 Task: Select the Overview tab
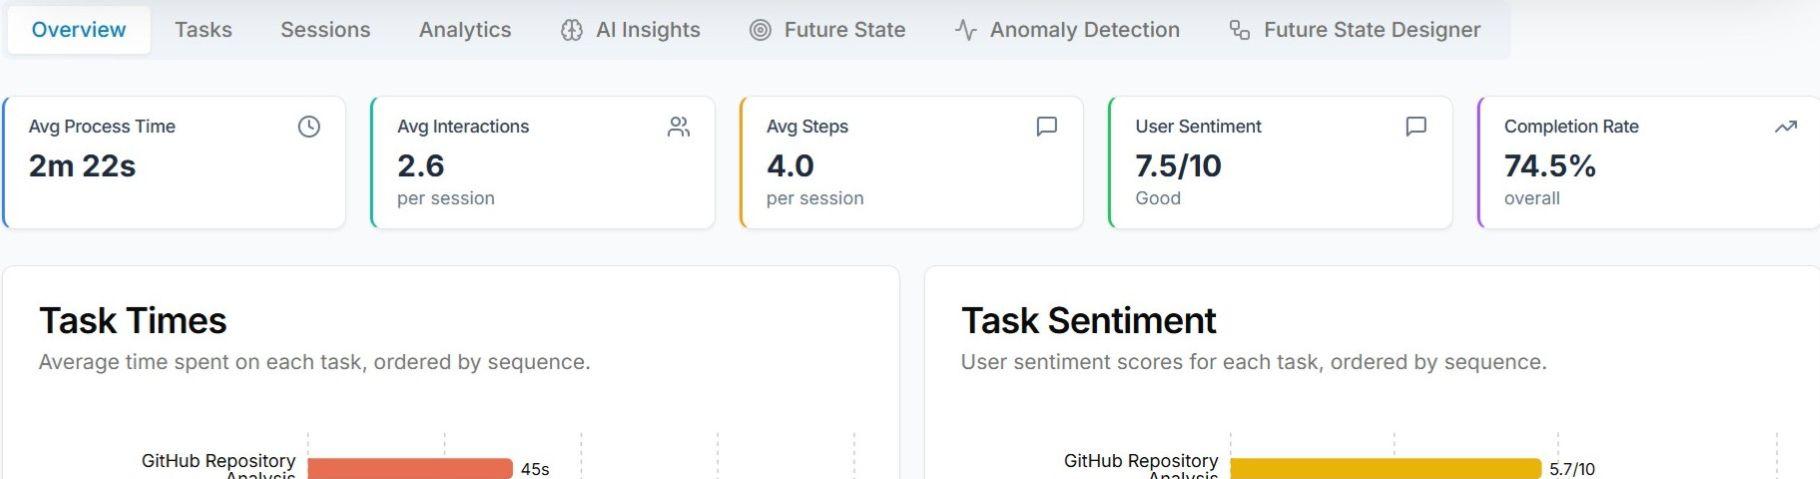pos(79,30)
